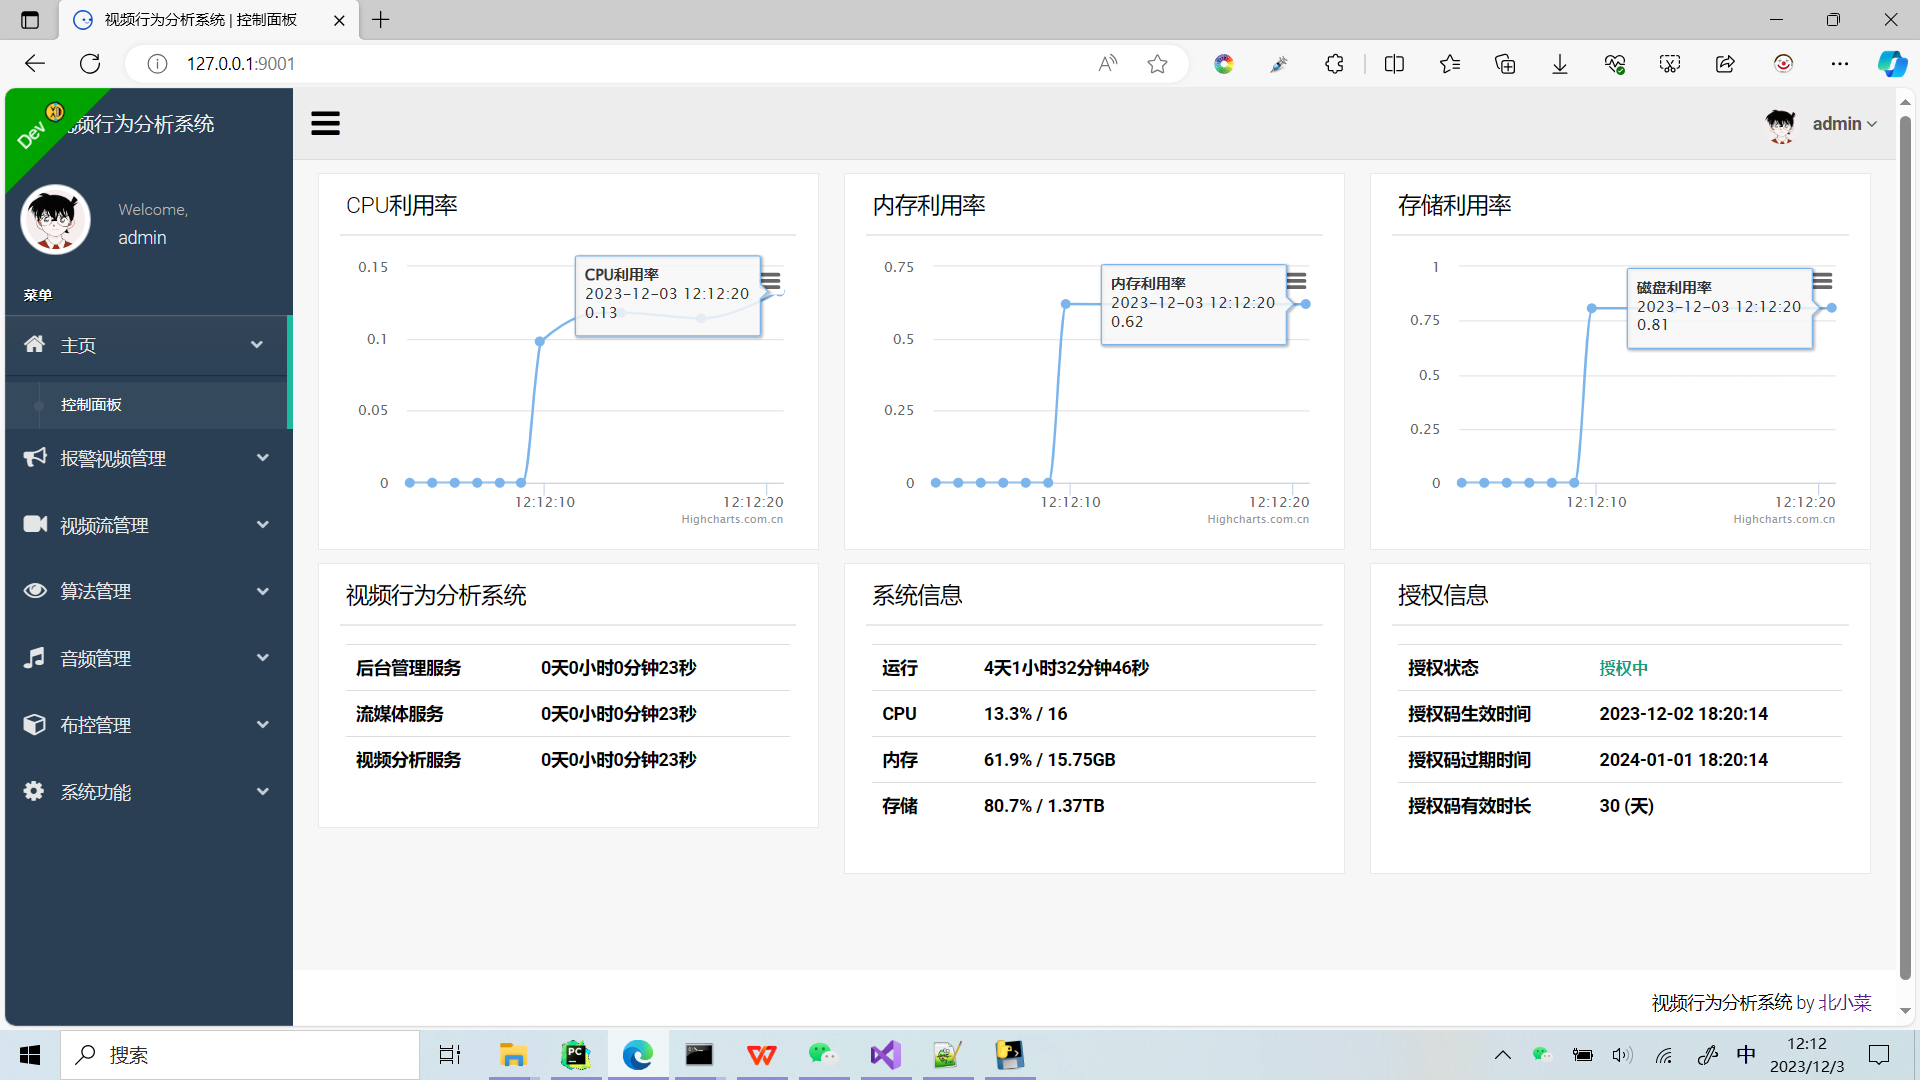Add page to favorites with star icon
This screenshot has height=1080, width=1920.
click(1157, 64)
